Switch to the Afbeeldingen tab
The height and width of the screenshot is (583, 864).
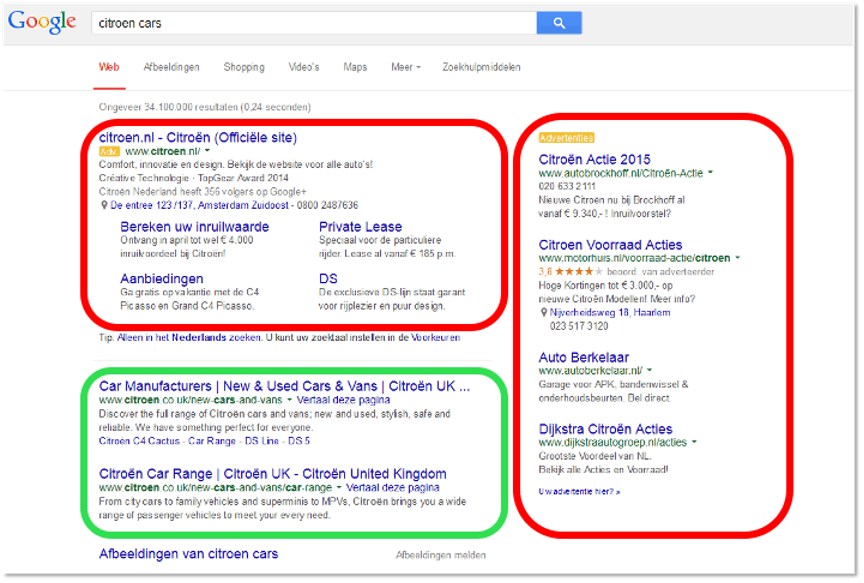point(171,67)
